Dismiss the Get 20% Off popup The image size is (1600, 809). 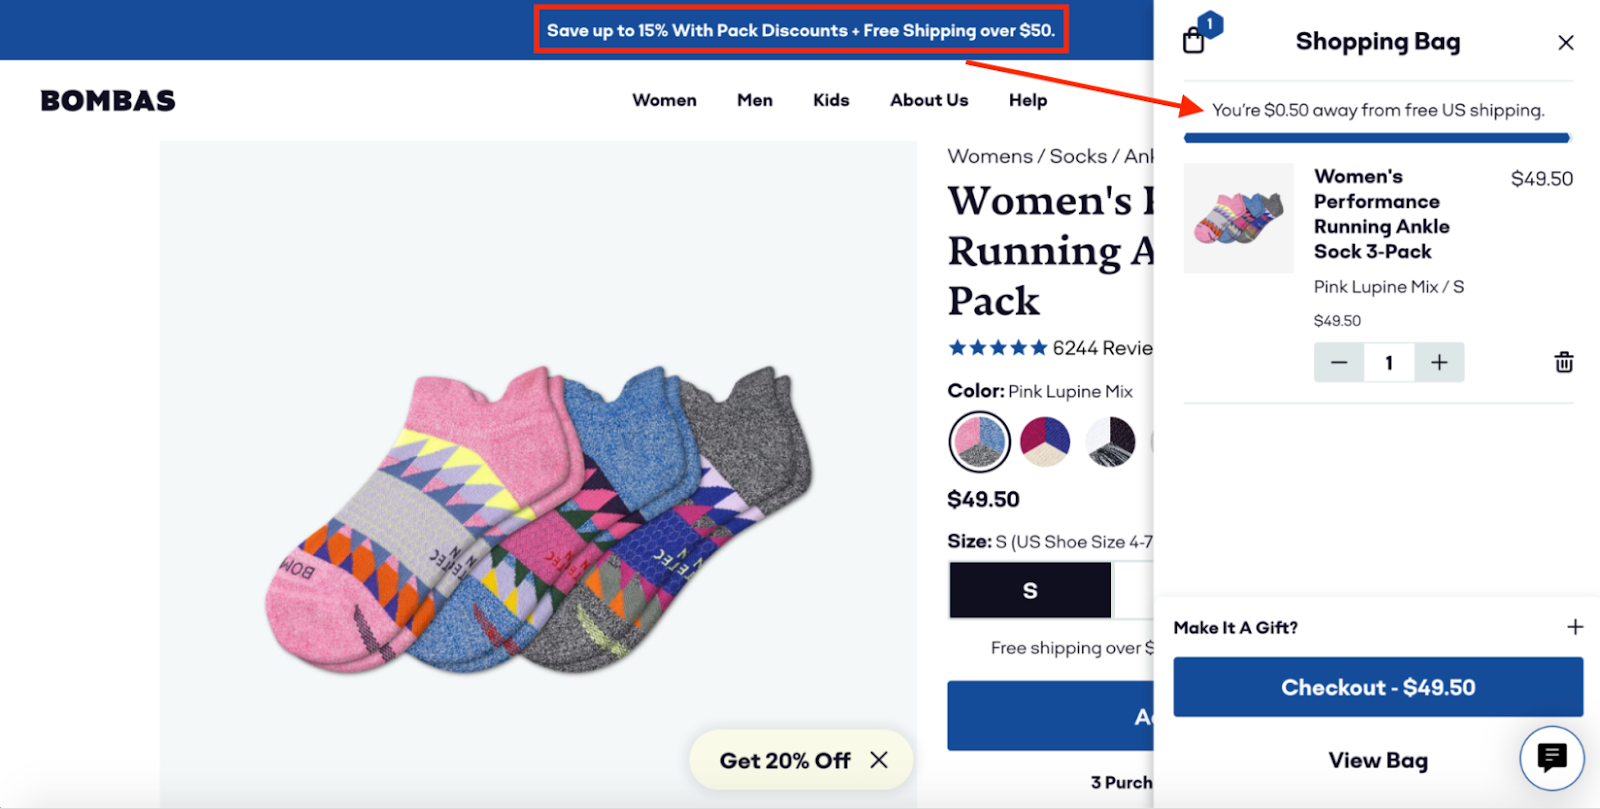pyautogui.click(x=879, y=760)
